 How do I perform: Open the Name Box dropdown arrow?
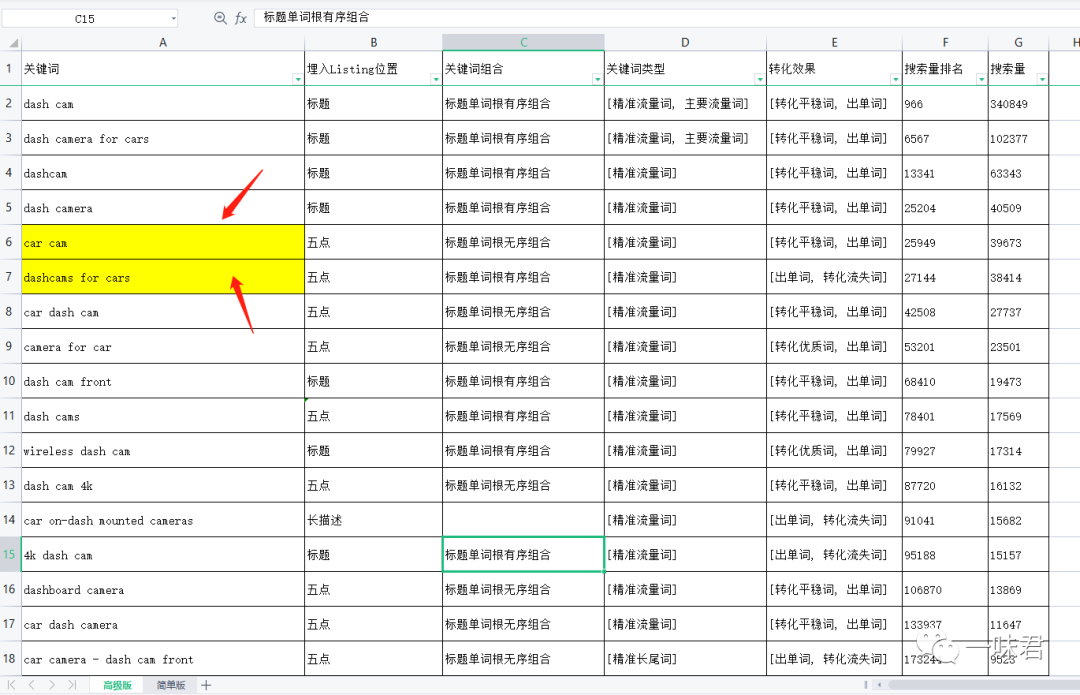(173, 18)
